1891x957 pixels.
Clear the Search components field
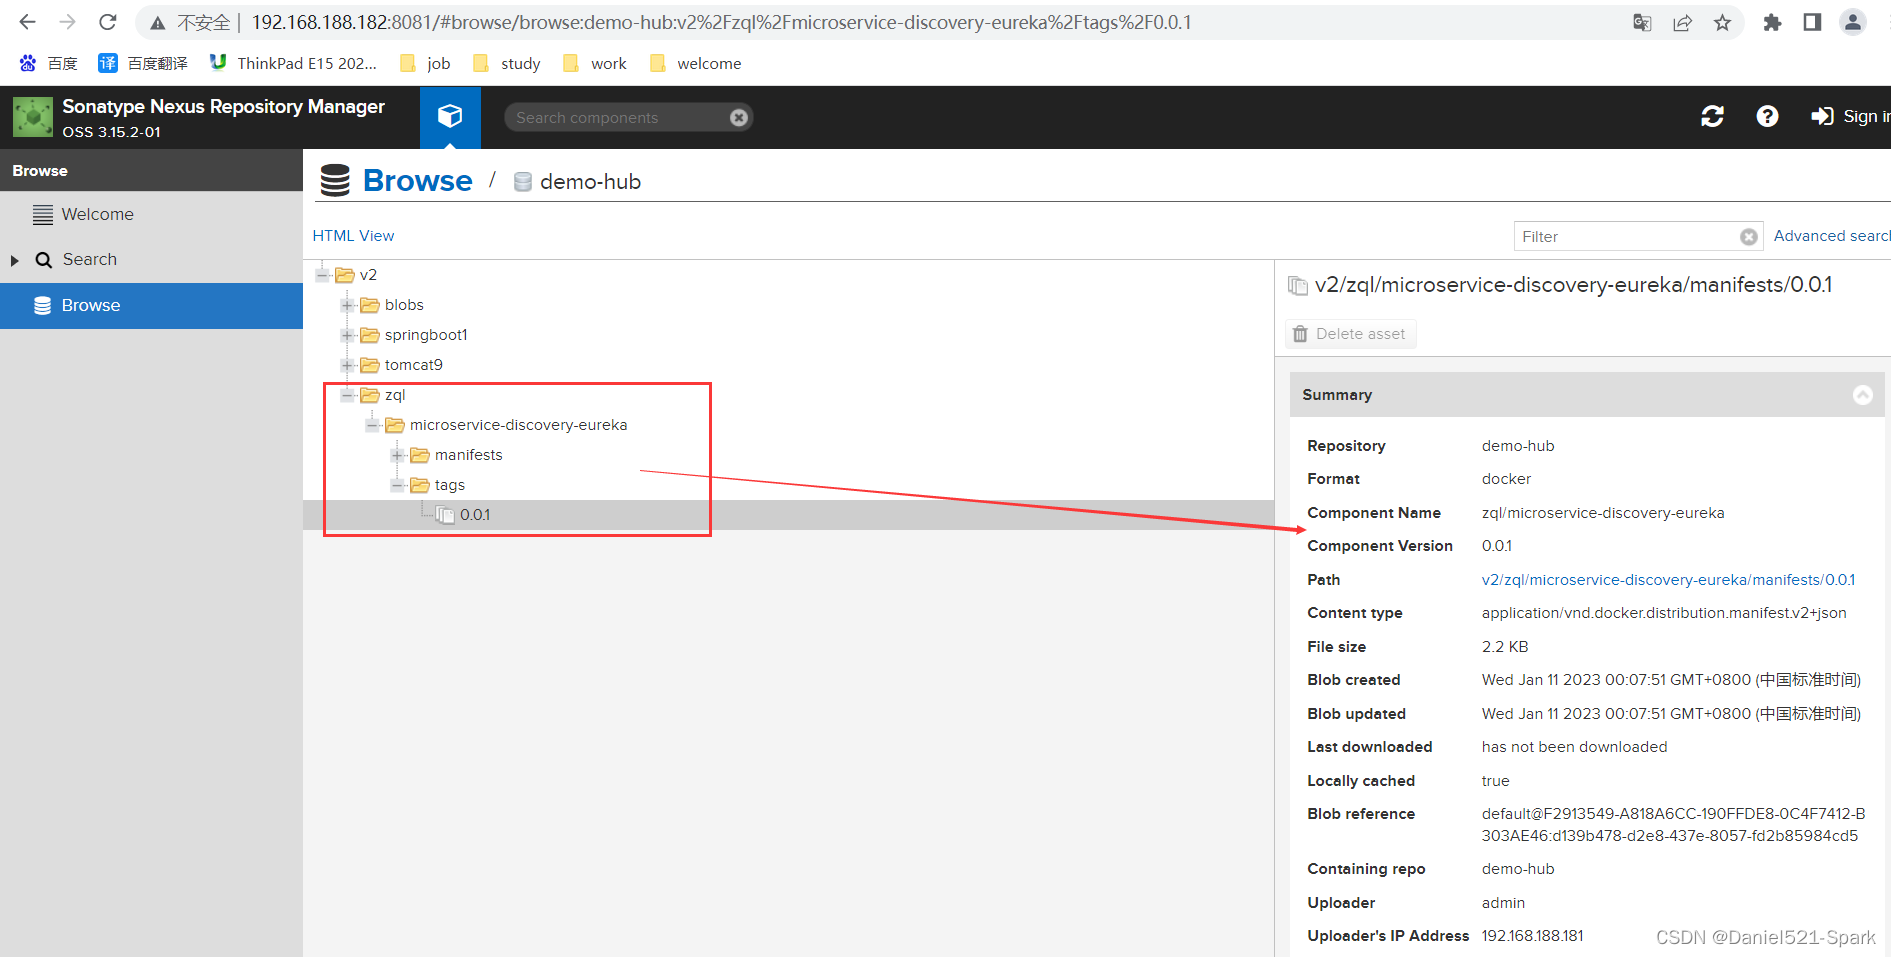[x=739, y=117]
